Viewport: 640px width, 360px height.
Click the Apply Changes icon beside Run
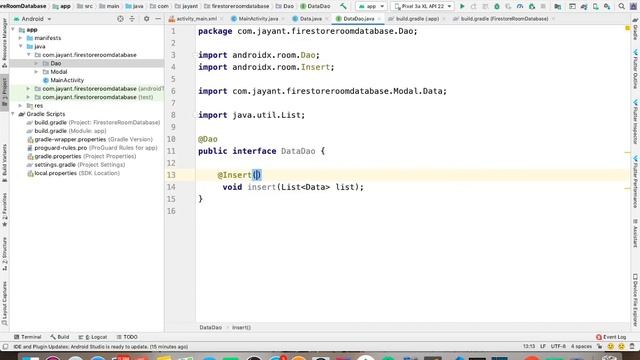tap(473, 6)
